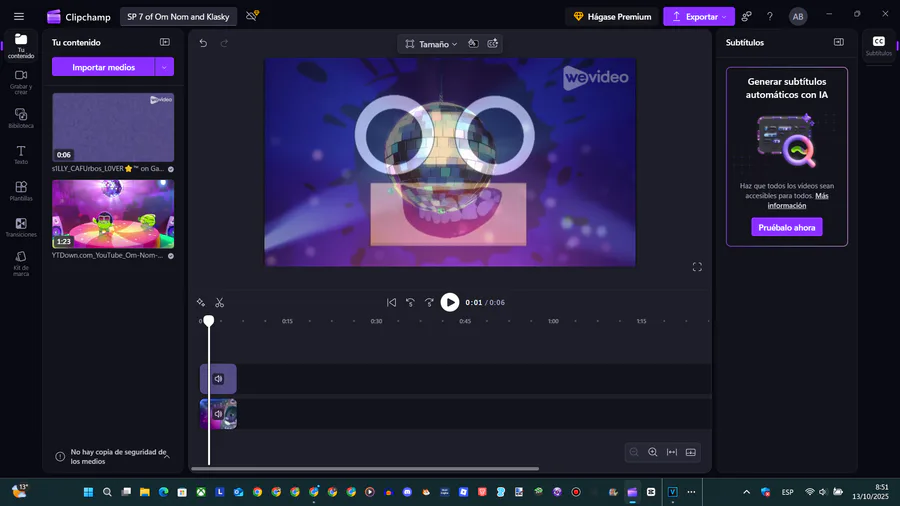
Task: Follow the Más información link
Action: [x=798, y=200]
